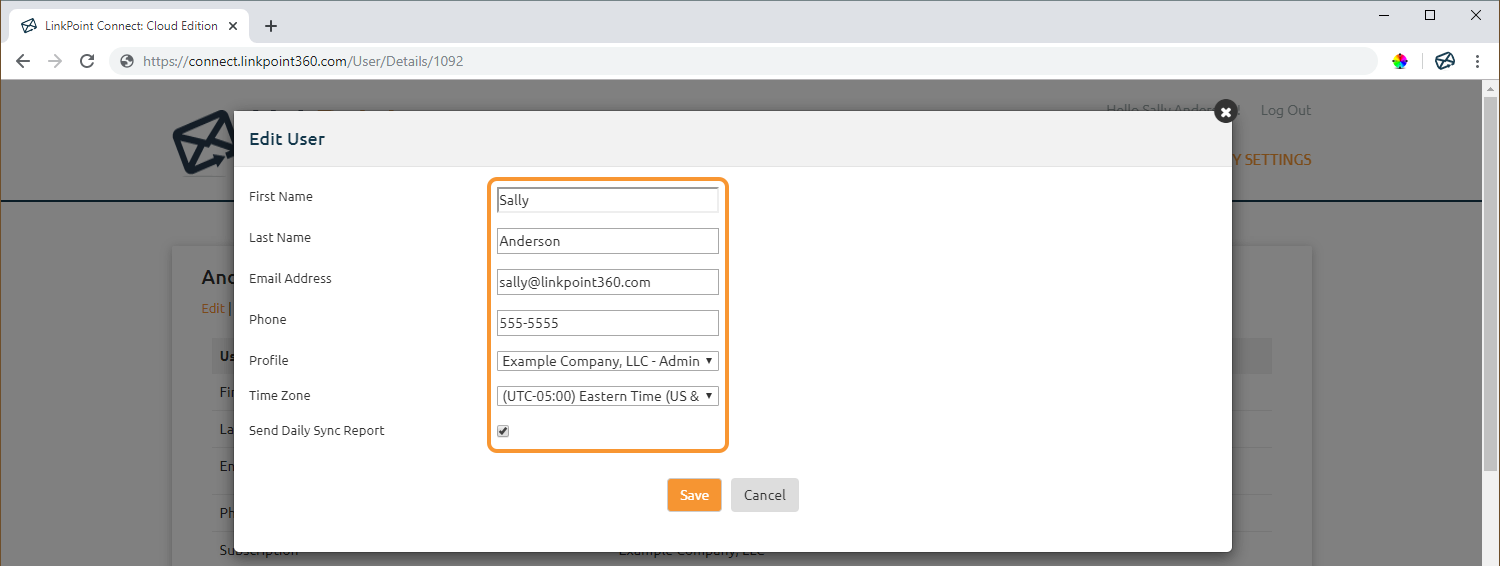Click the Log Out link
This screenshot has height=566, width=1500.
pos(1285,110)
